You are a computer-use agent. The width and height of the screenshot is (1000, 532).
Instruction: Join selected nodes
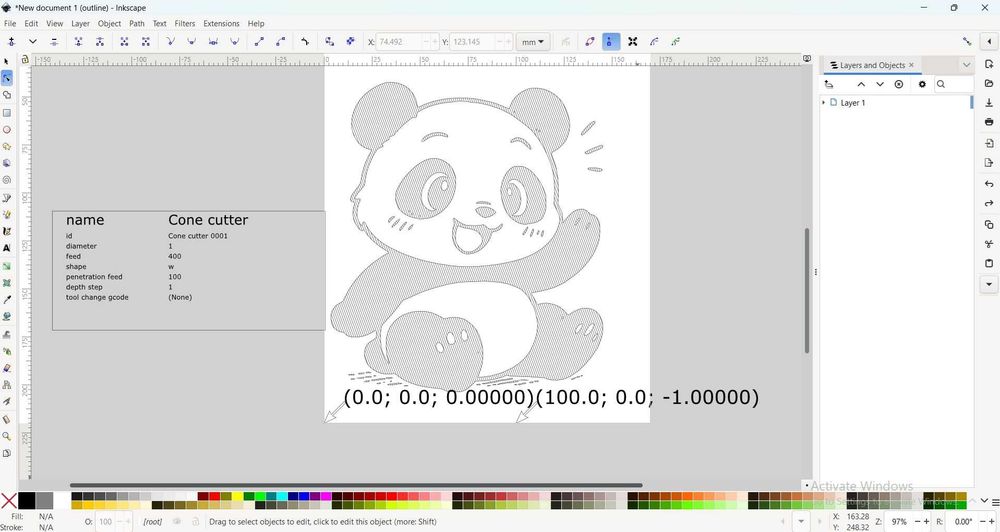pyautogui.click(x=78, y=41)
